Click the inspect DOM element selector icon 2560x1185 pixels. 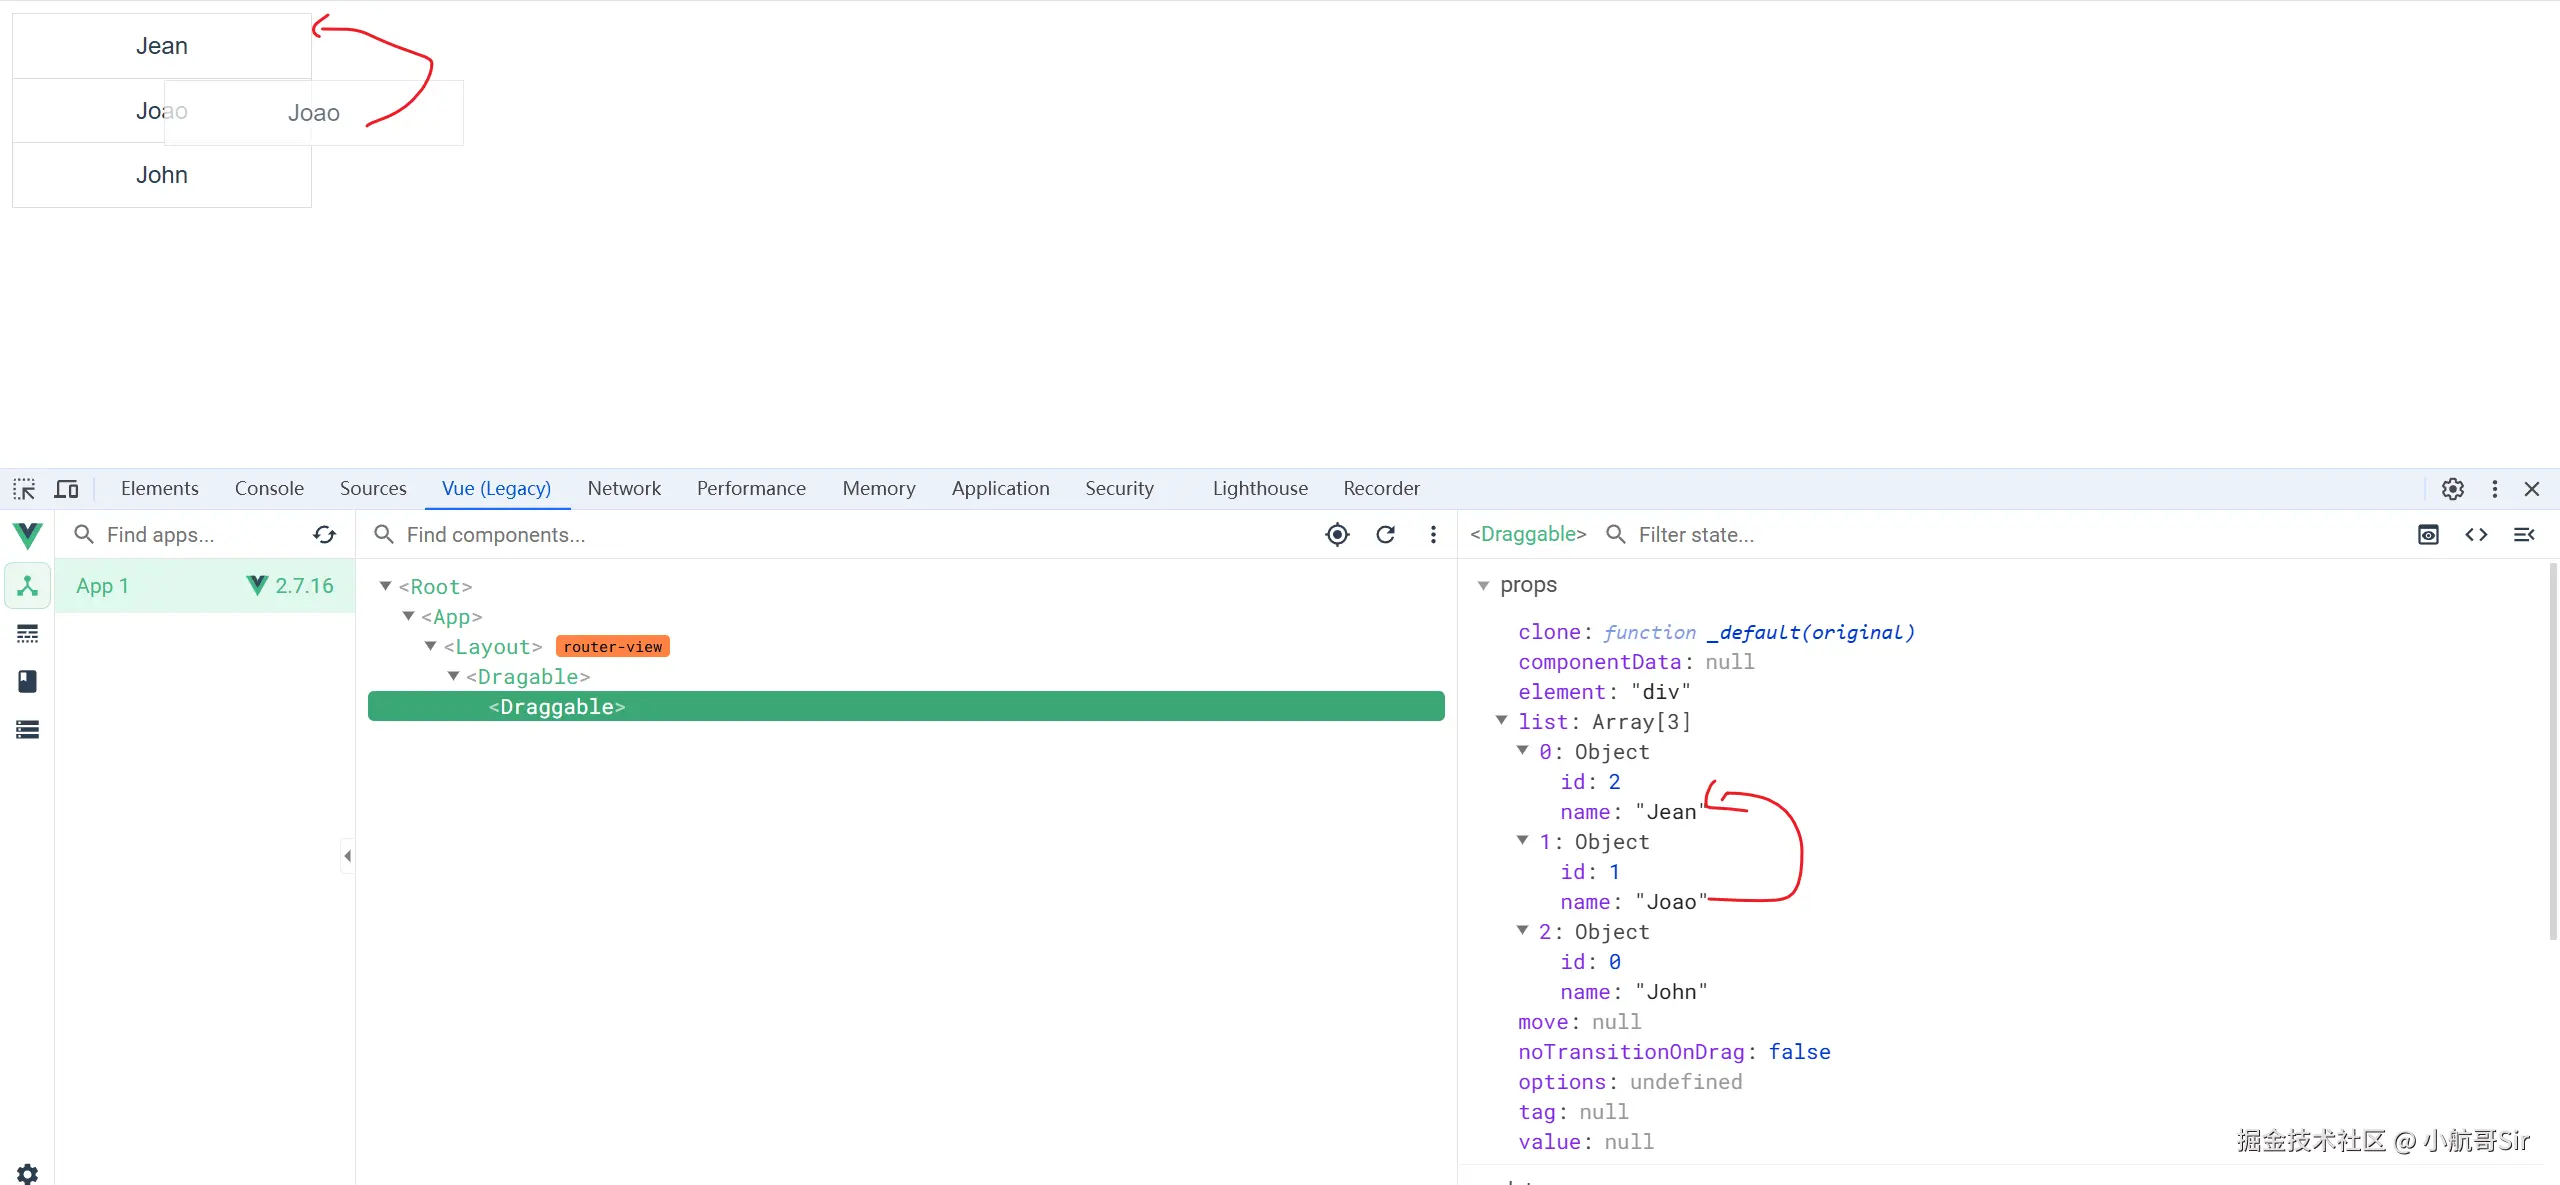point(24,489)
